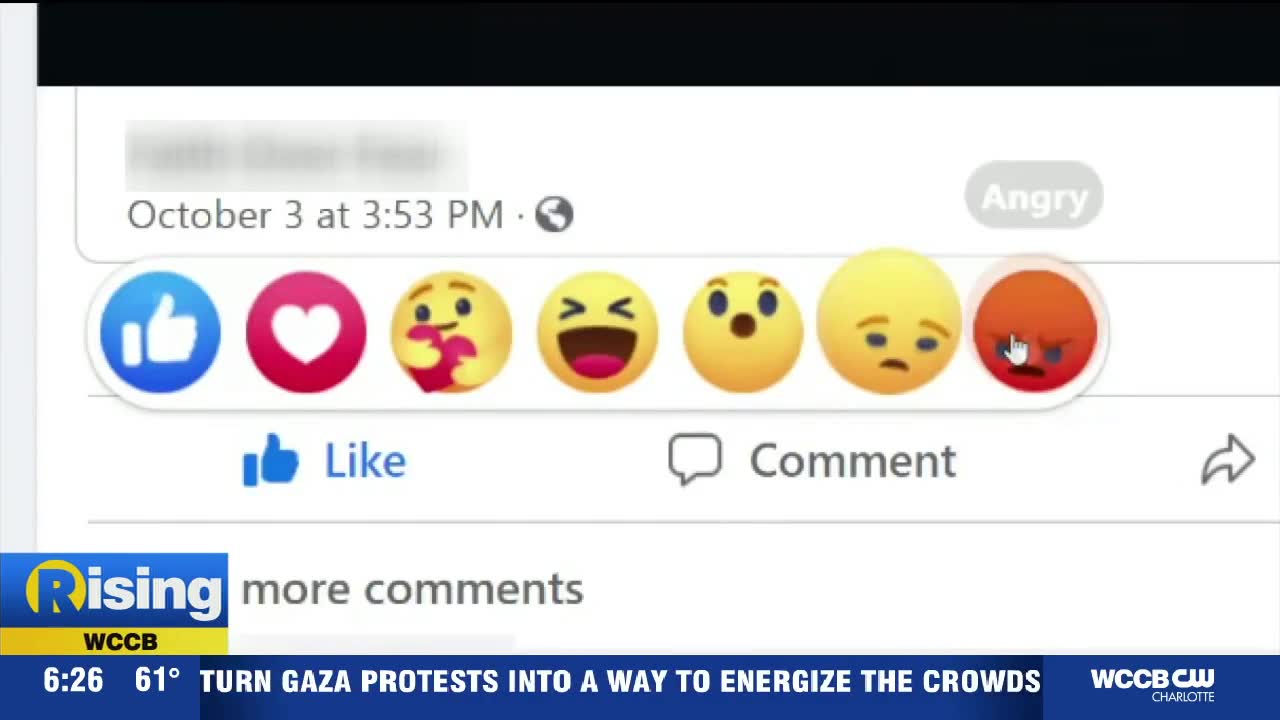Open the Comment button
Viewport: 1280px width, 720px height.
[813, 461]
